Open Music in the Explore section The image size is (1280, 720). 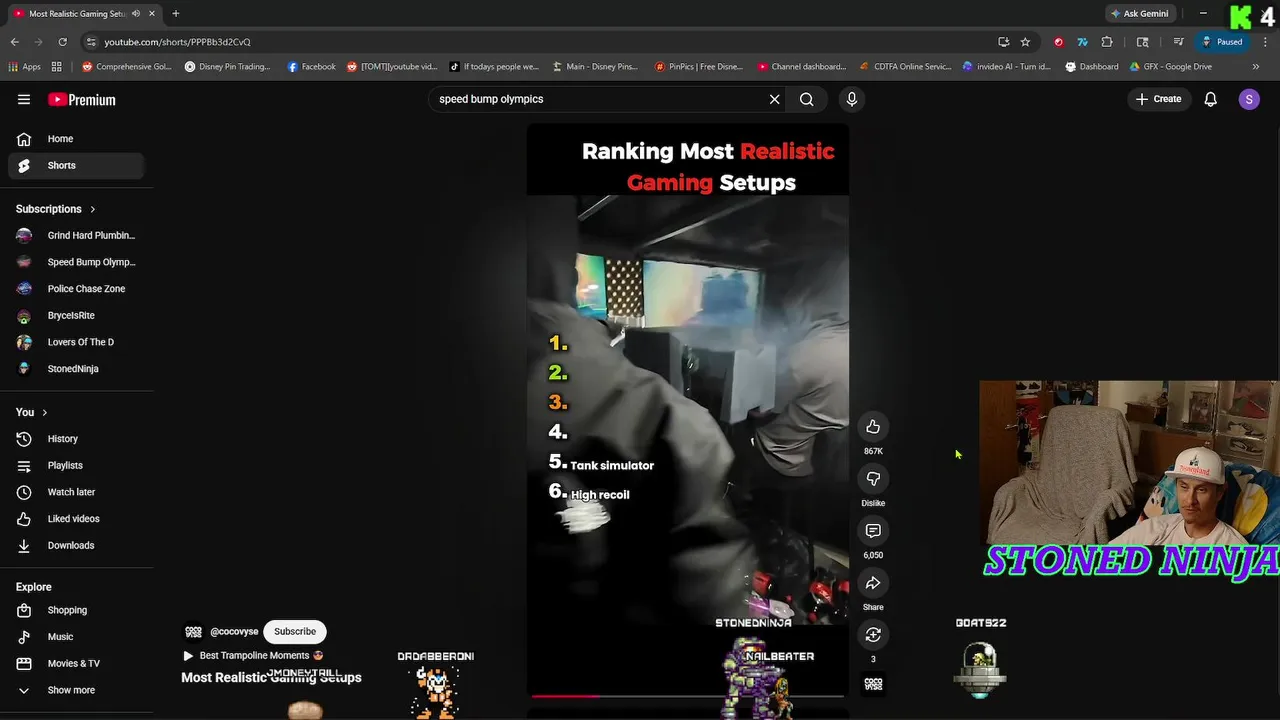[x=76, y=637]
